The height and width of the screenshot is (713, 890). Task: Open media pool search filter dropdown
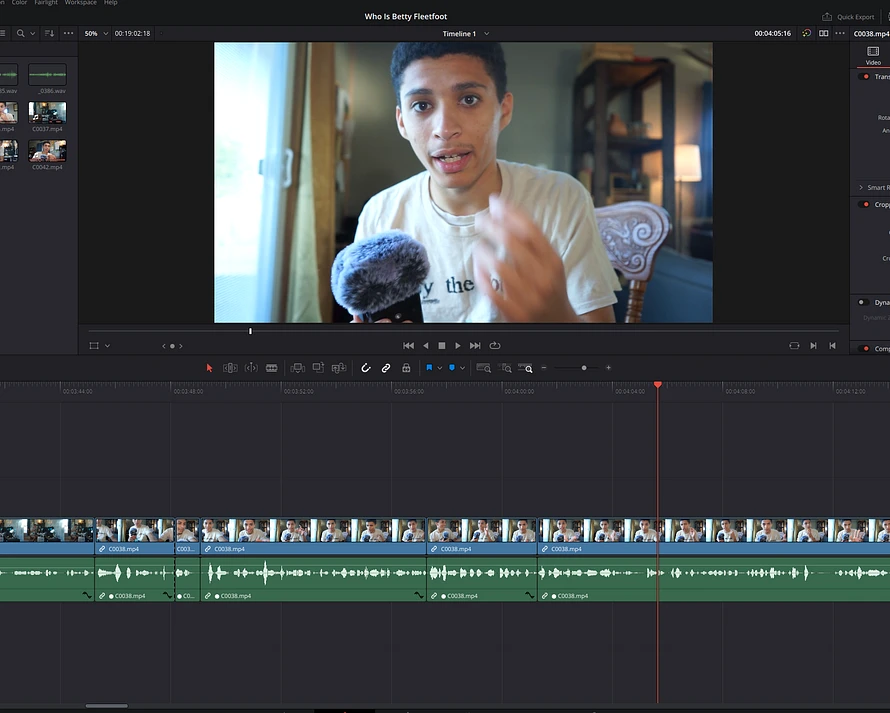pos(32,33)
